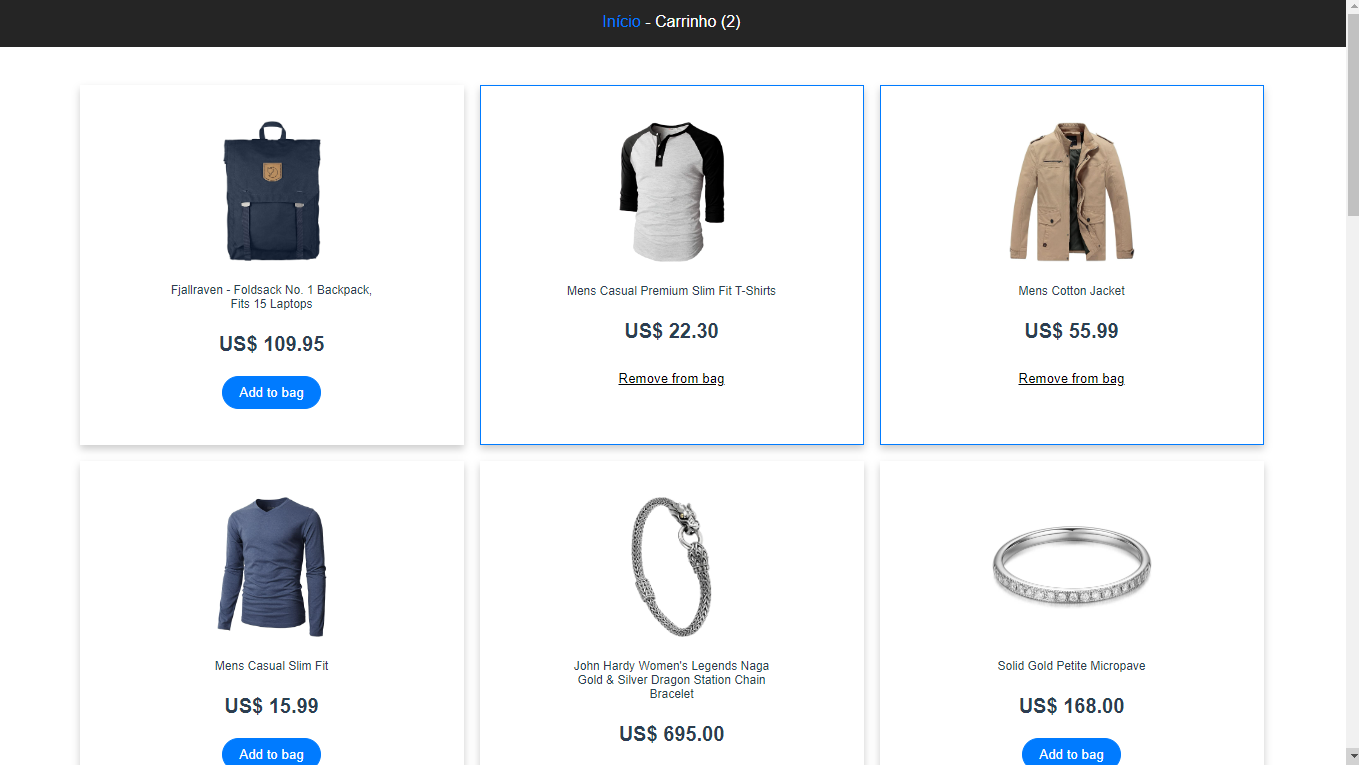Open the Carrinho (2) cart link
1359x773 pixels.
pyautogui.click(x=698, y=21)
